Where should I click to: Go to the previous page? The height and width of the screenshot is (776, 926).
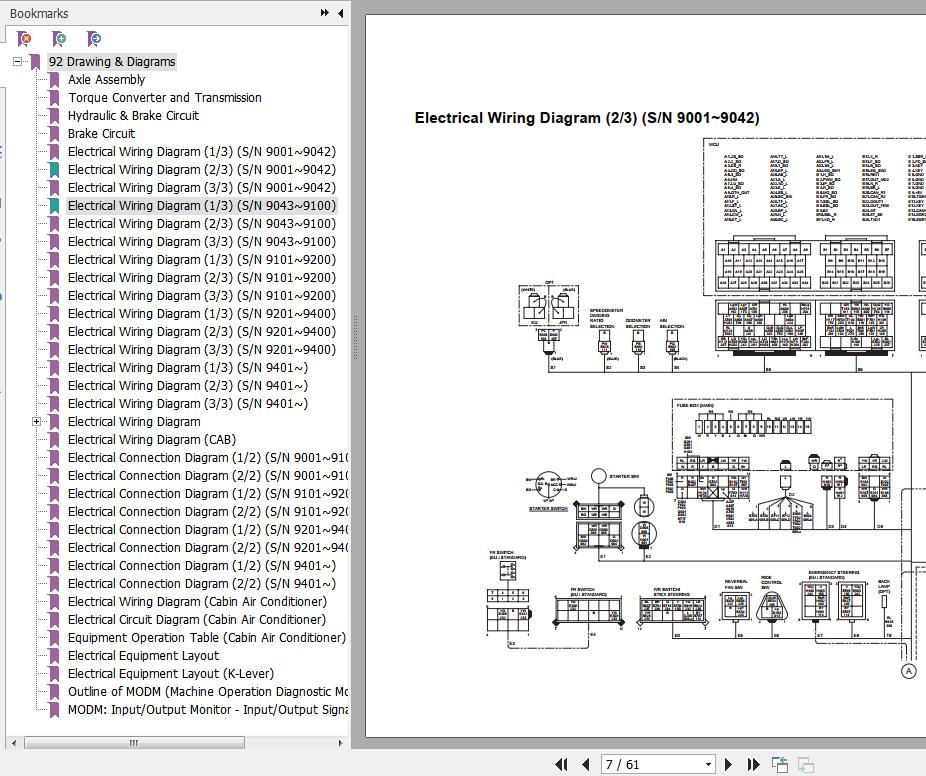click(585, 765)
